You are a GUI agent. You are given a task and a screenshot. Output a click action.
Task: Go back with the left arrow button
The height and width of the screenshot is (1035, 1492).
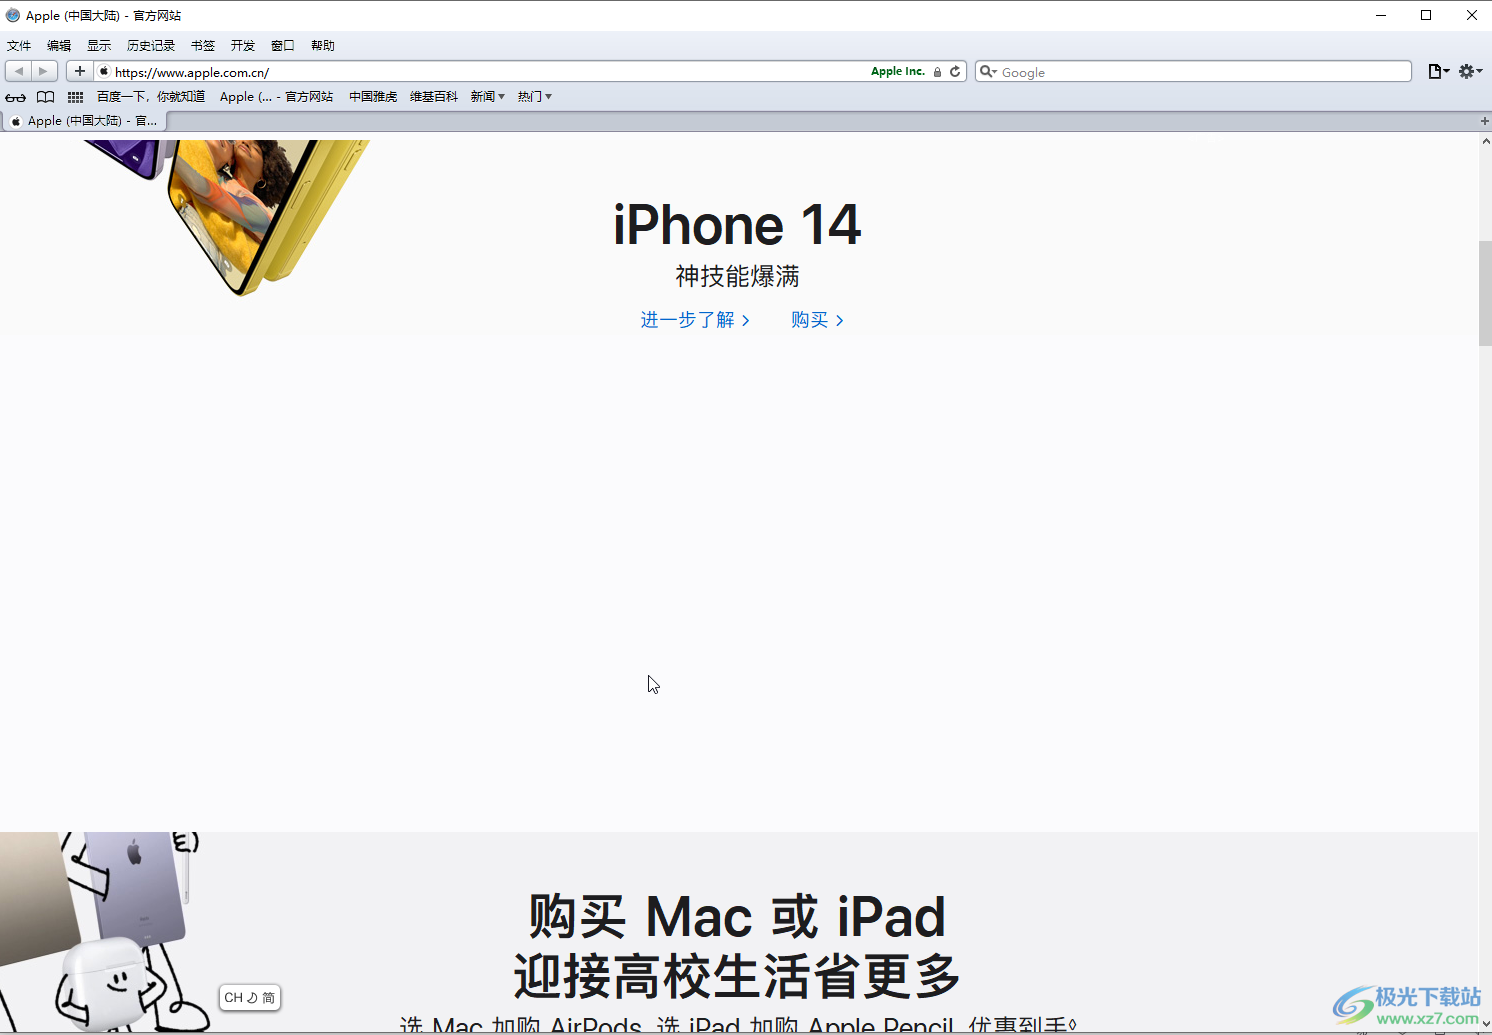coord(18,71)
